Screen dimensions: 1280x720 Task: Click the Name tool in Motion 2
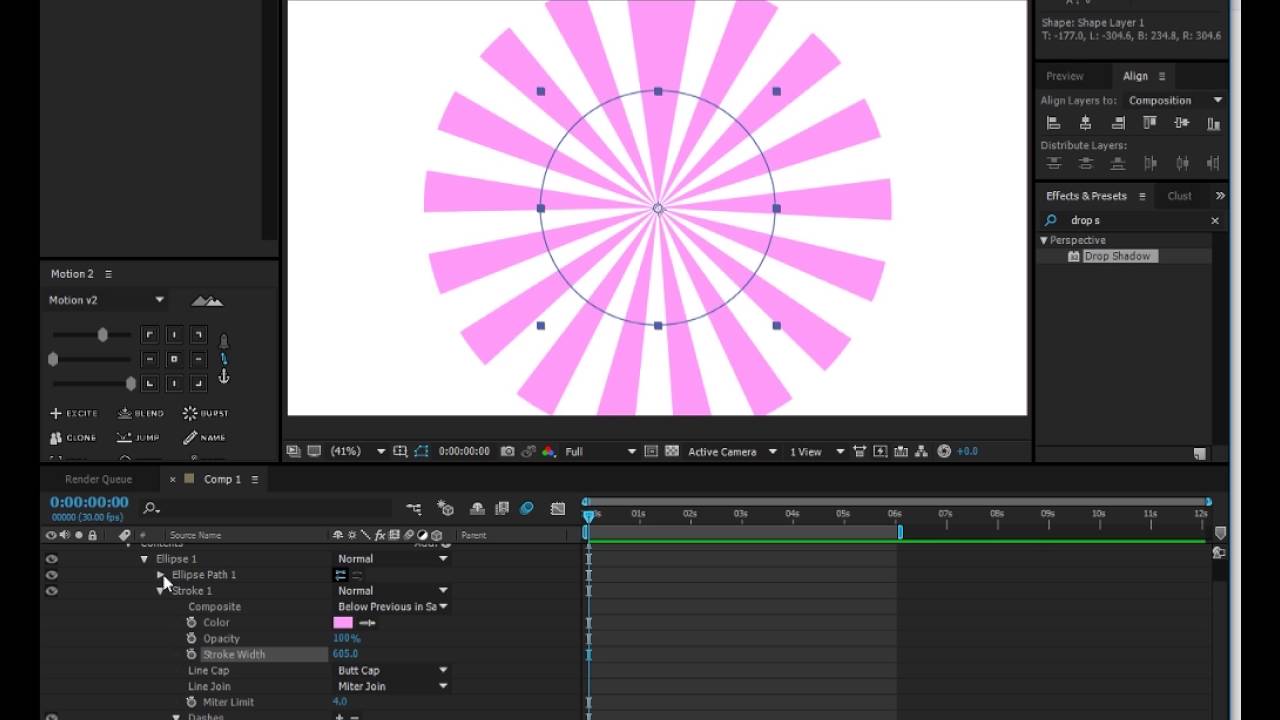click(x=205, y=437)
